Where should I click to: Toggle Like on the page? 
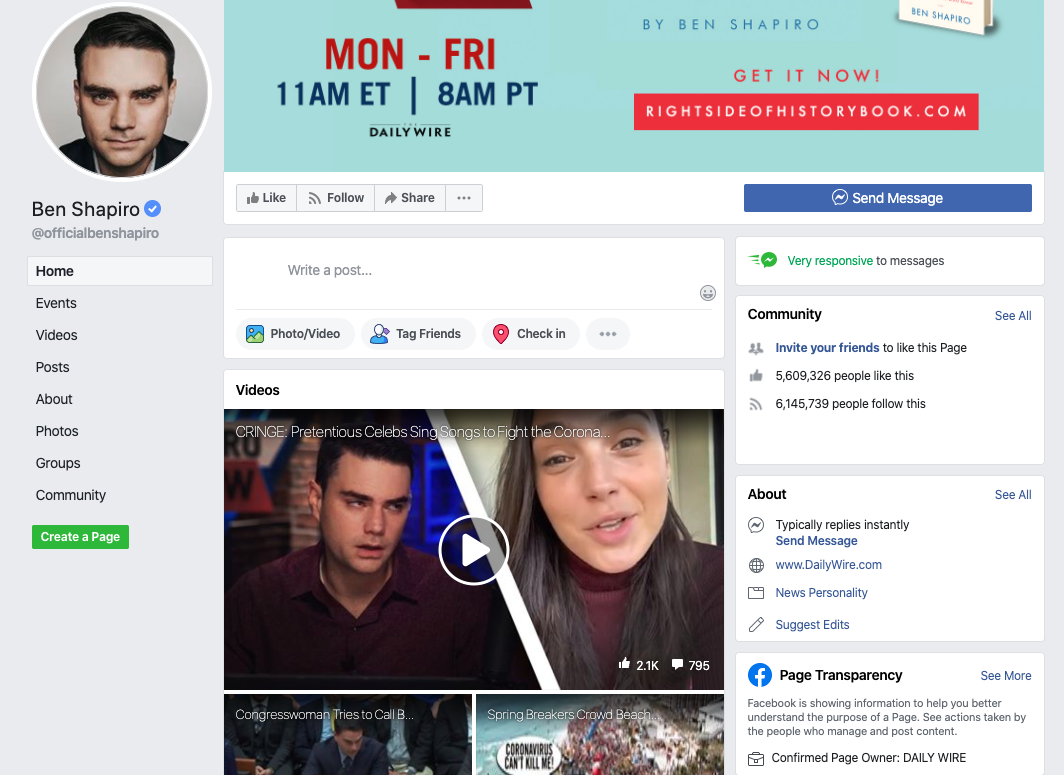tap(266, 198)
